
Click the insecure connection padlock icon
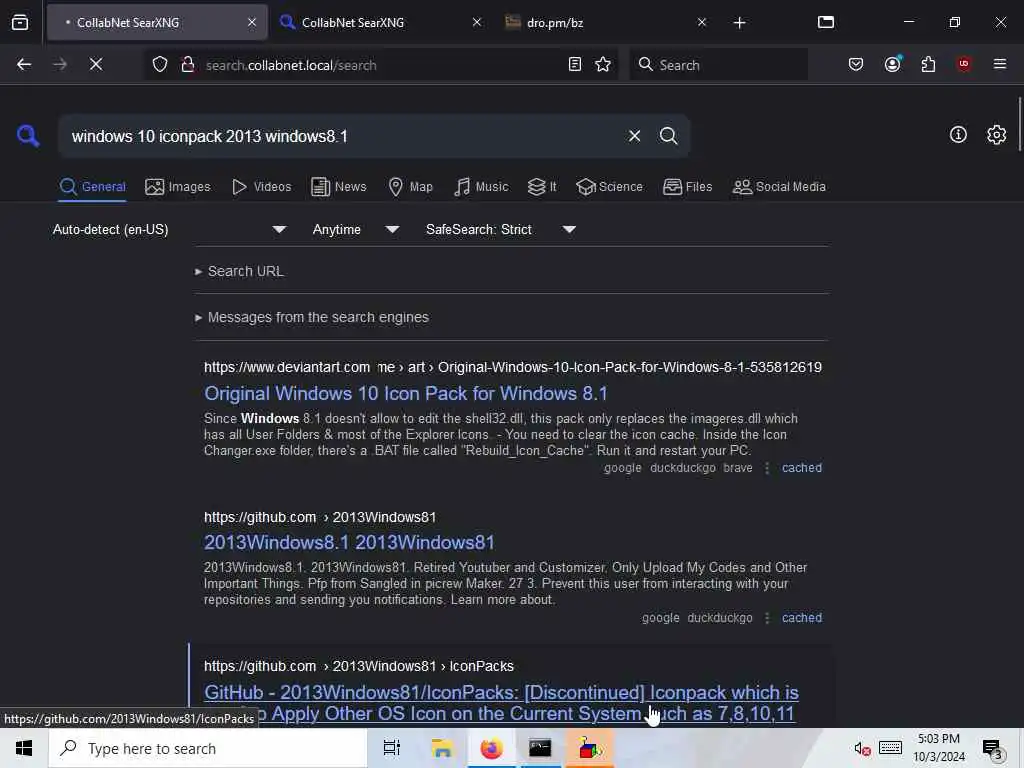point(187,64)
